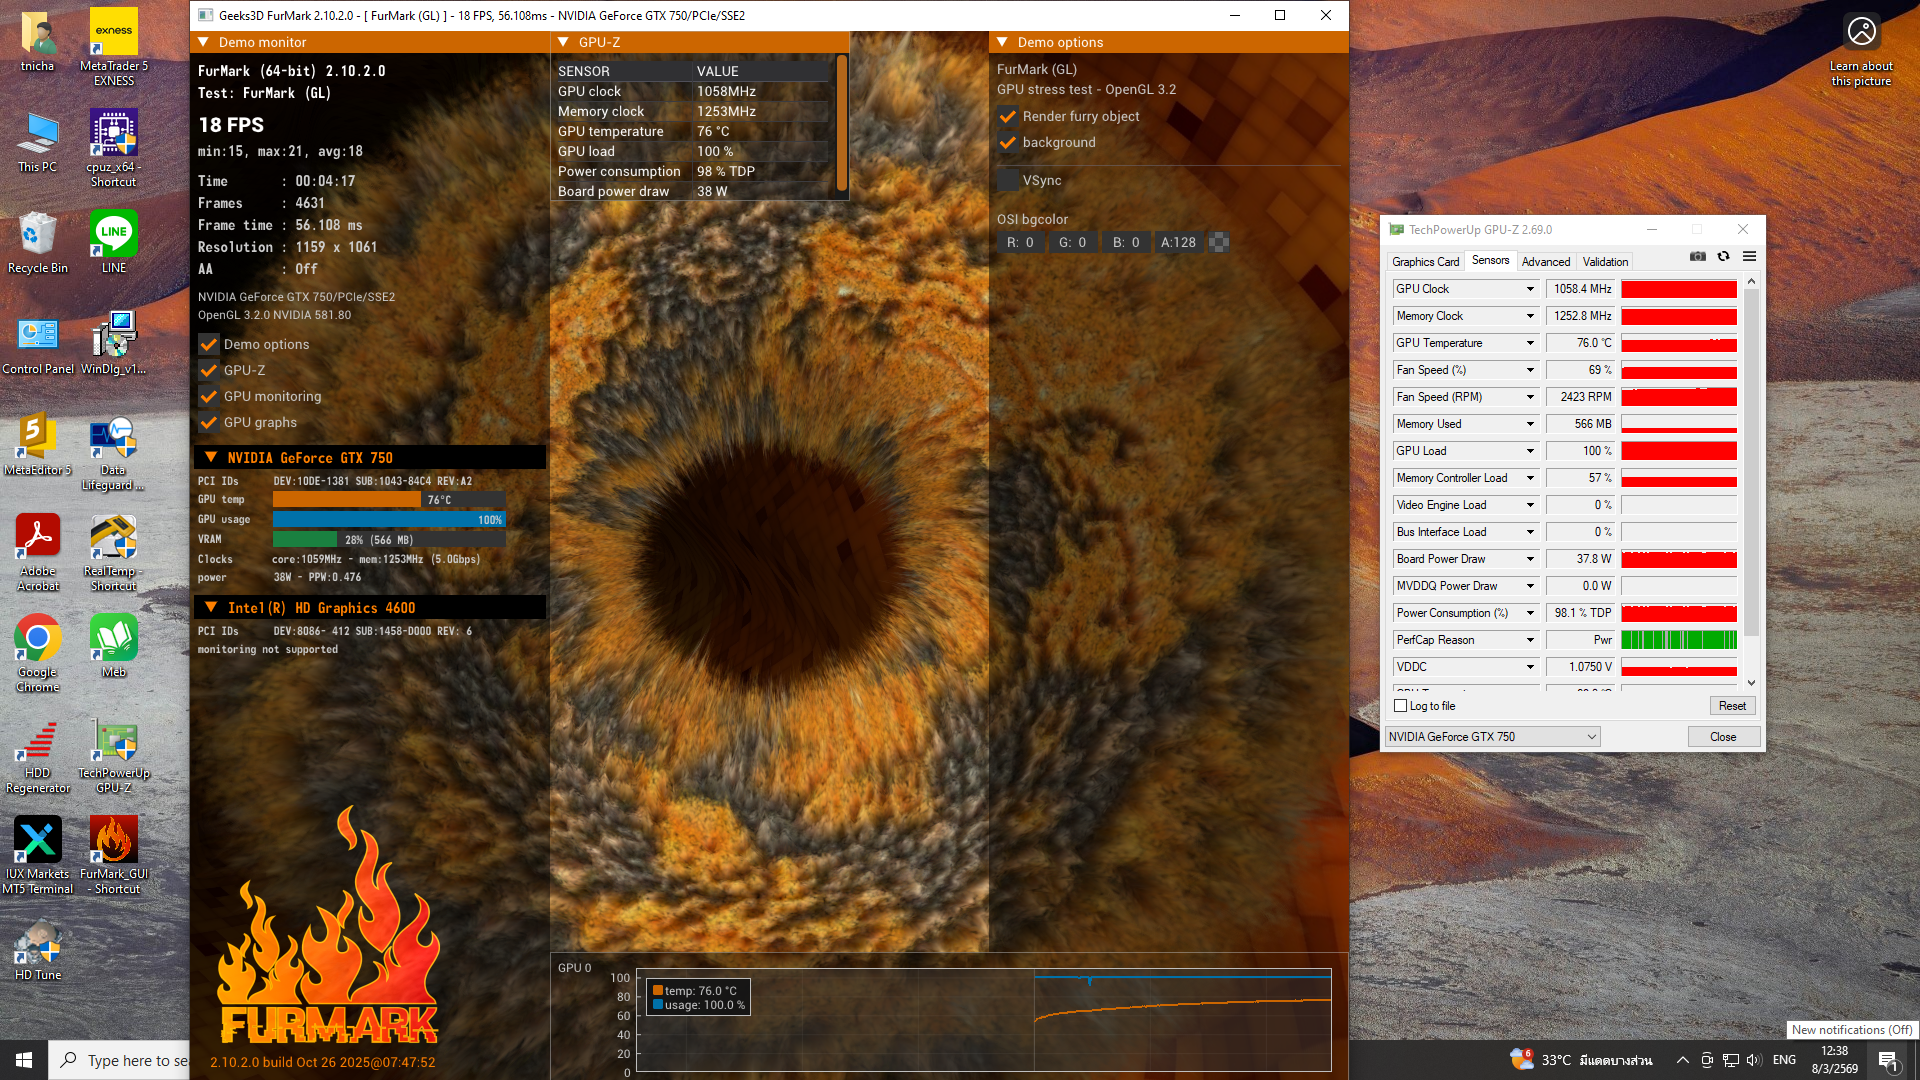Switch to the Graphics Card tab

point(1425,262)
